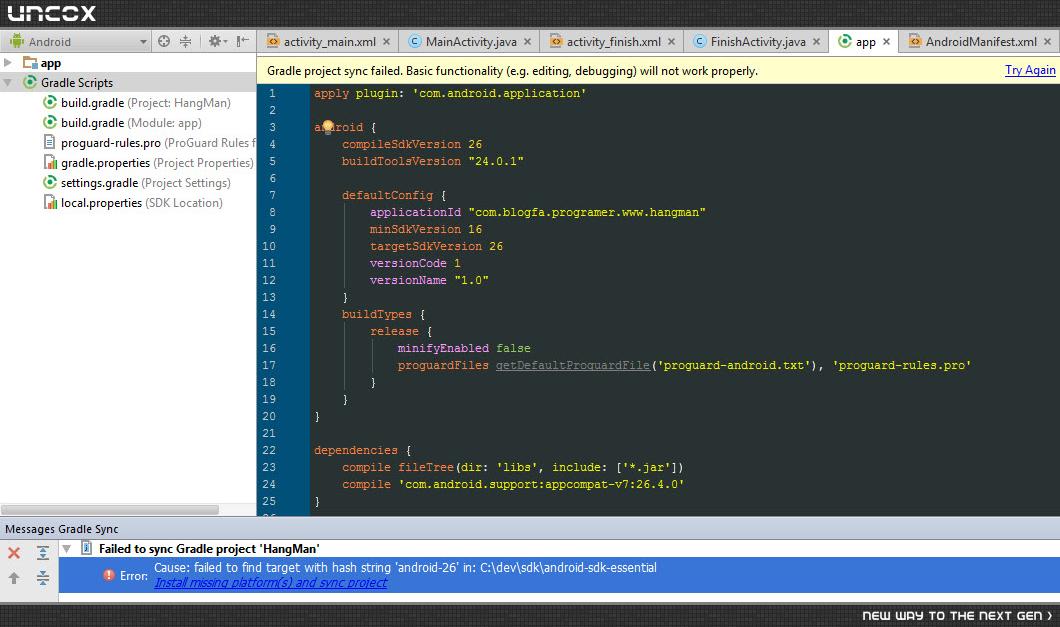Click the red error icon in messages

tap(108, 575)
